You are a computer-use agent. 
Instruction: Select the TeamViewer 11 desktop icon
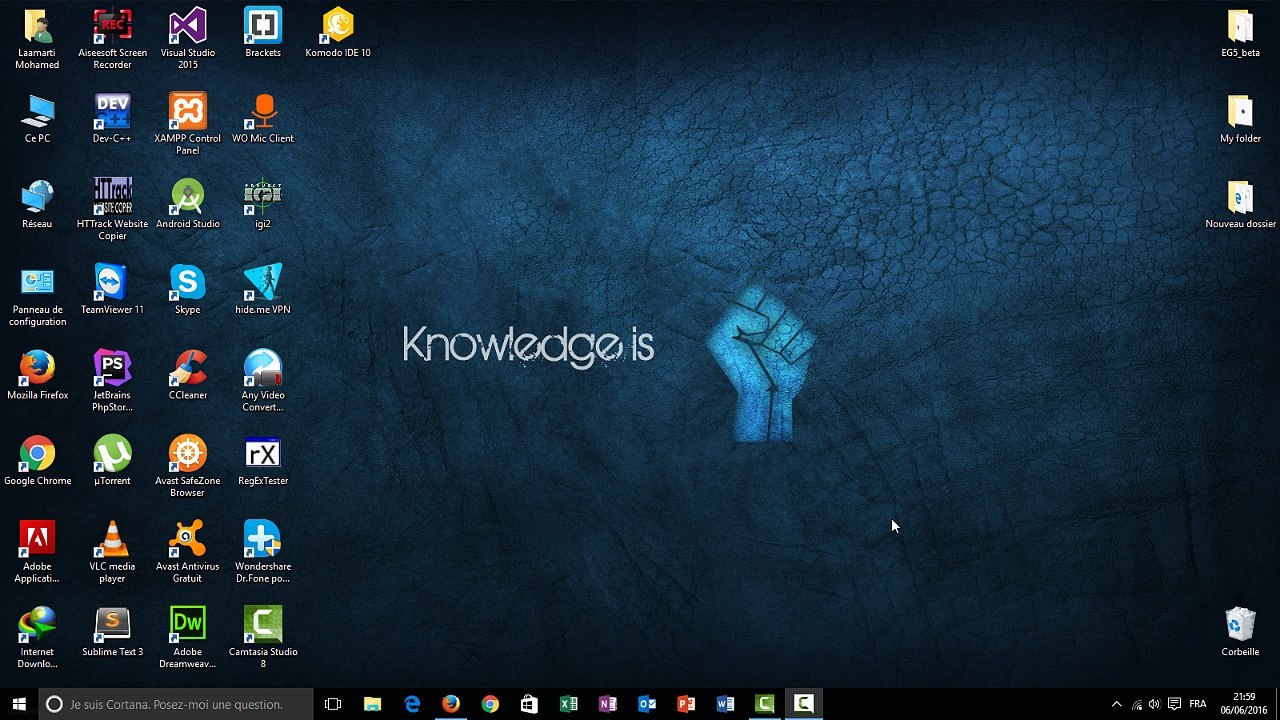click(x=112, y=290)
